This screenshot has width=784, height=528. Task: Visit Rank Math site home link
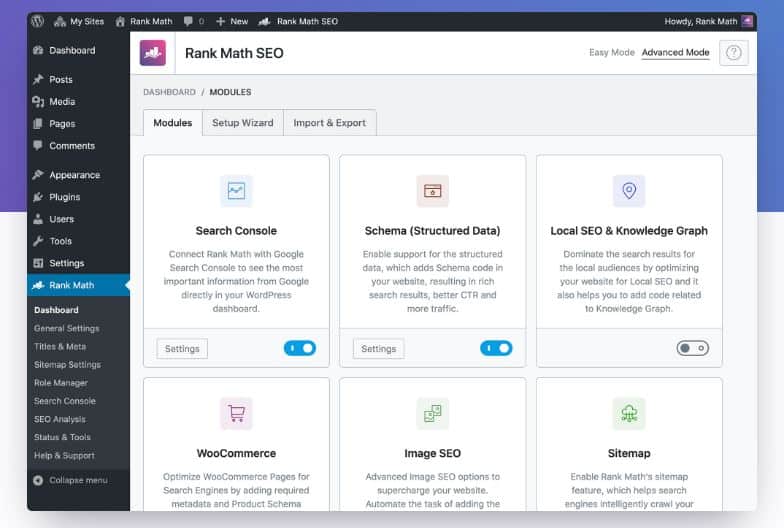[144, 22]
